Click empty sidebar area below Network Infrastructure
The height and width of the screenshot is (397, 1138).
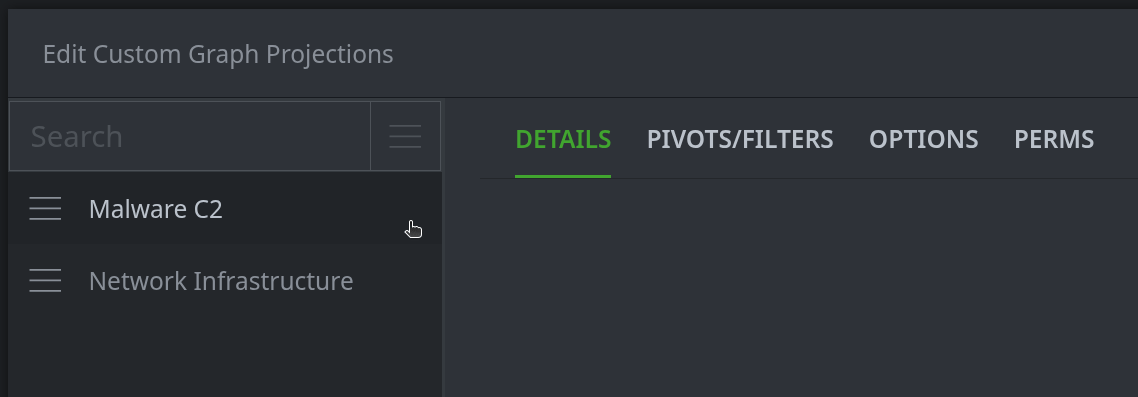pyautogui.click(x=225, y=356)
